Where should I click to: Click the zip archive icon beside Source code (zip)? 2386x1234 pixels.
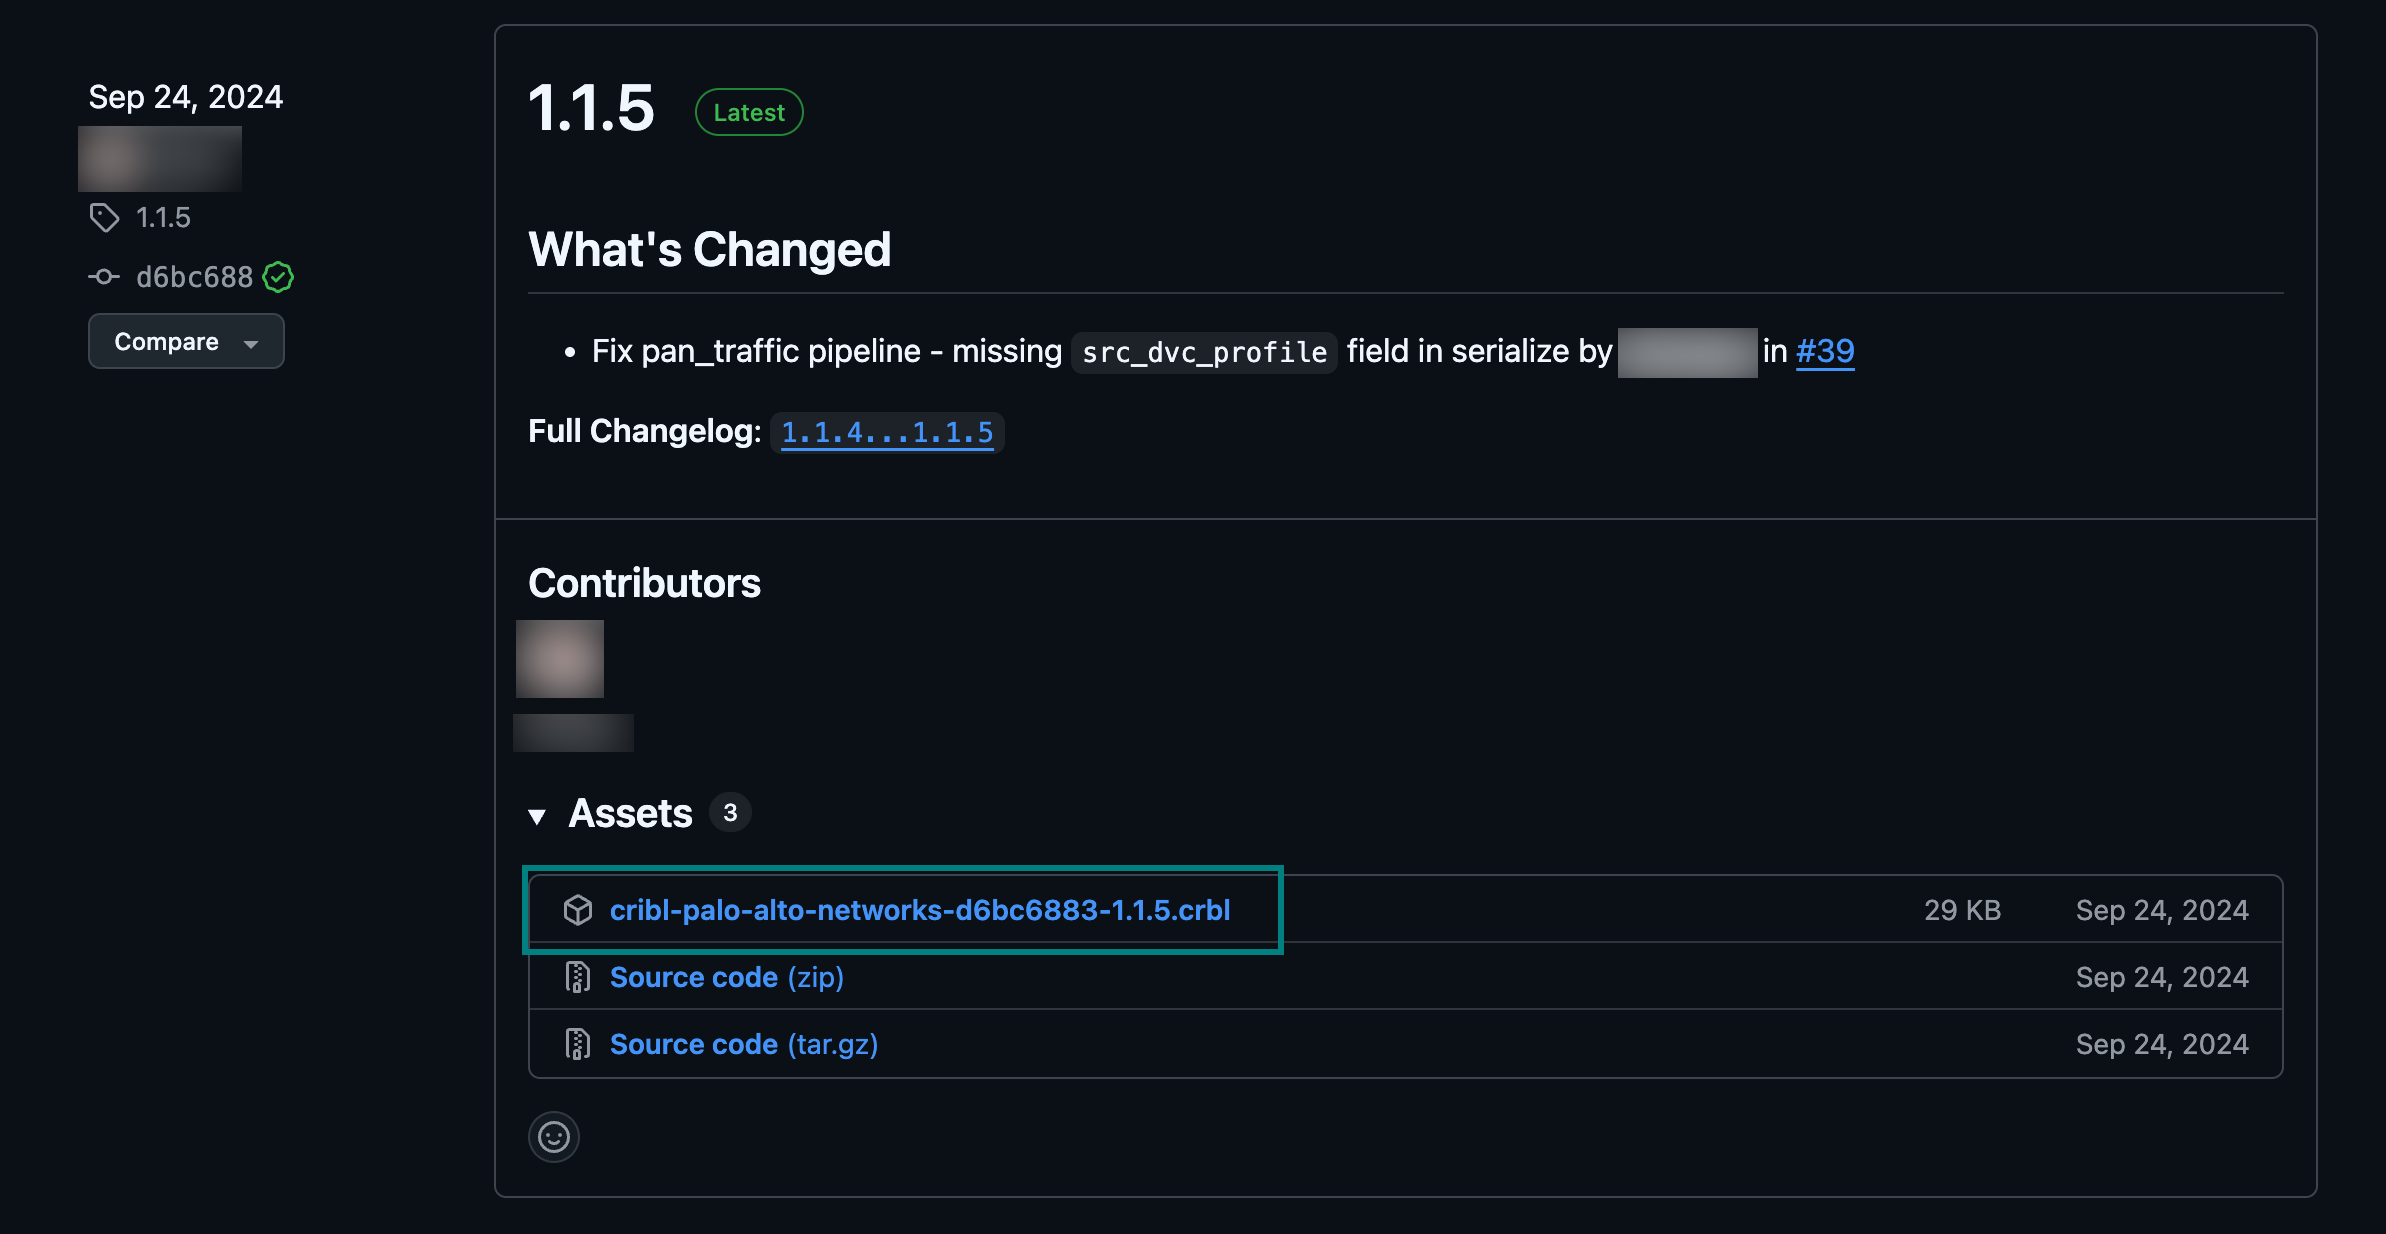pos(578,977)
